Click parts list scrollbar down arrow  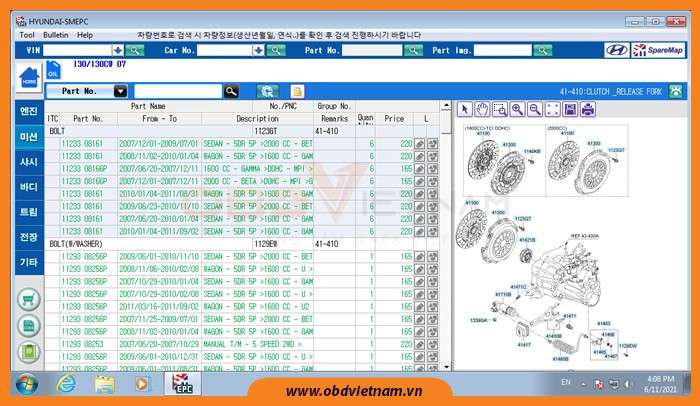click(x=446, y=366)
